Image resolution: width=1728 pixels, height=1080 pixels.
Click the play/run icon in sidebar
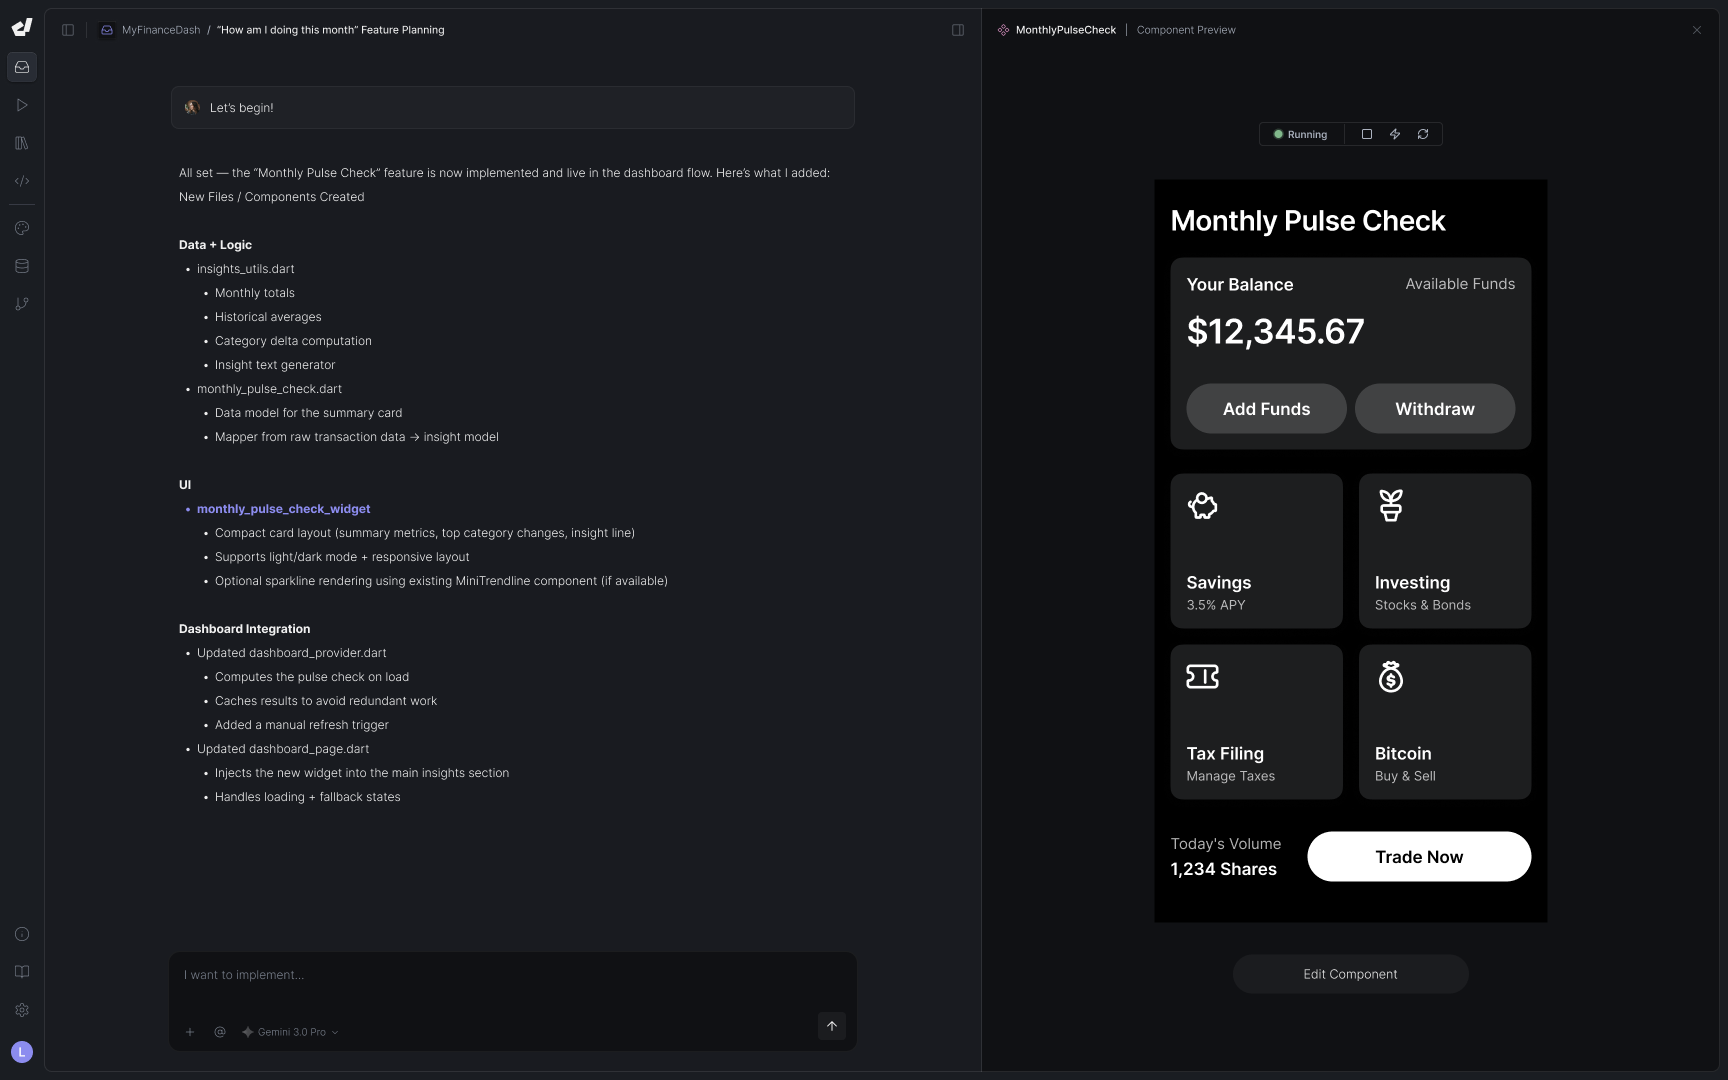point(22,105)
